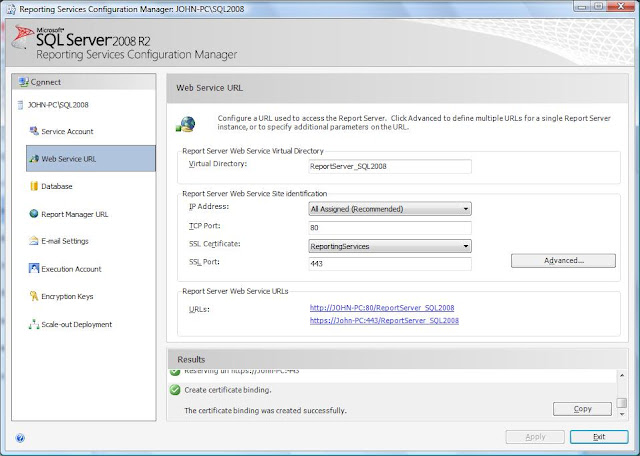Click the globe icon beside the description text
Viewport: 640px width, 456px height.
click(186, 124)
